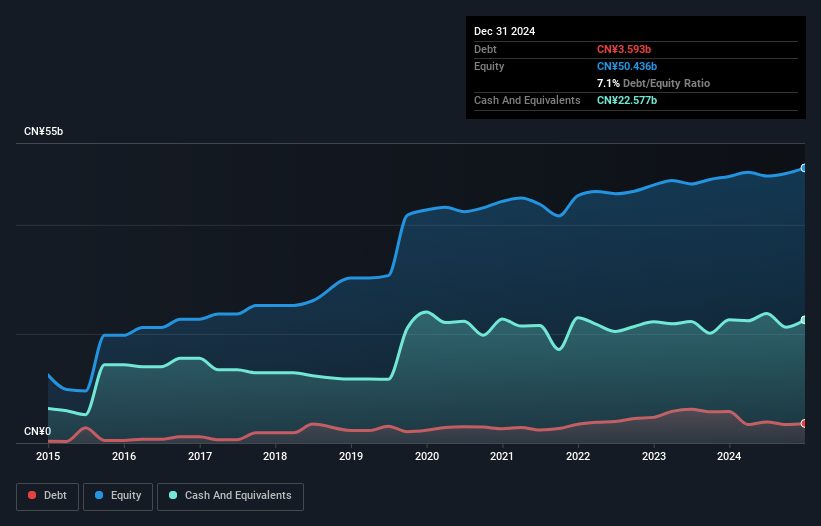Click the CN¥55b y-axis label
This screenshot has width=821, height=526.
click(x=43, y=131)
